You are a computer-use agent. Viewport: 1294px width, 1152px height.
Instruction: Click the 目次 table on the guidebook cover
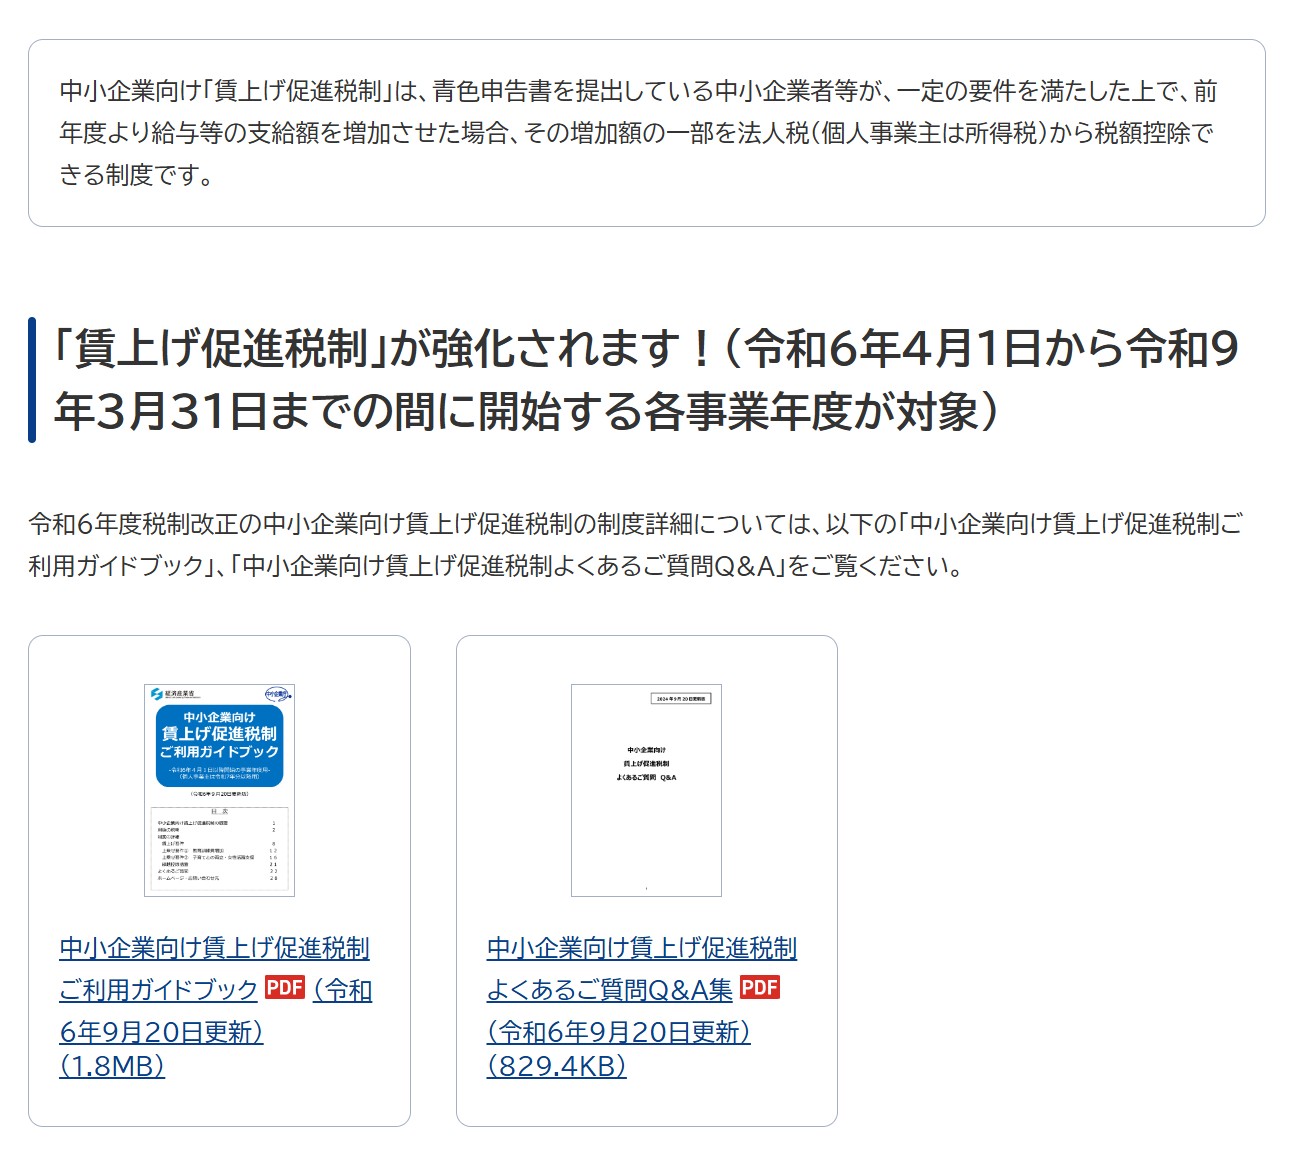coord(219,848)
